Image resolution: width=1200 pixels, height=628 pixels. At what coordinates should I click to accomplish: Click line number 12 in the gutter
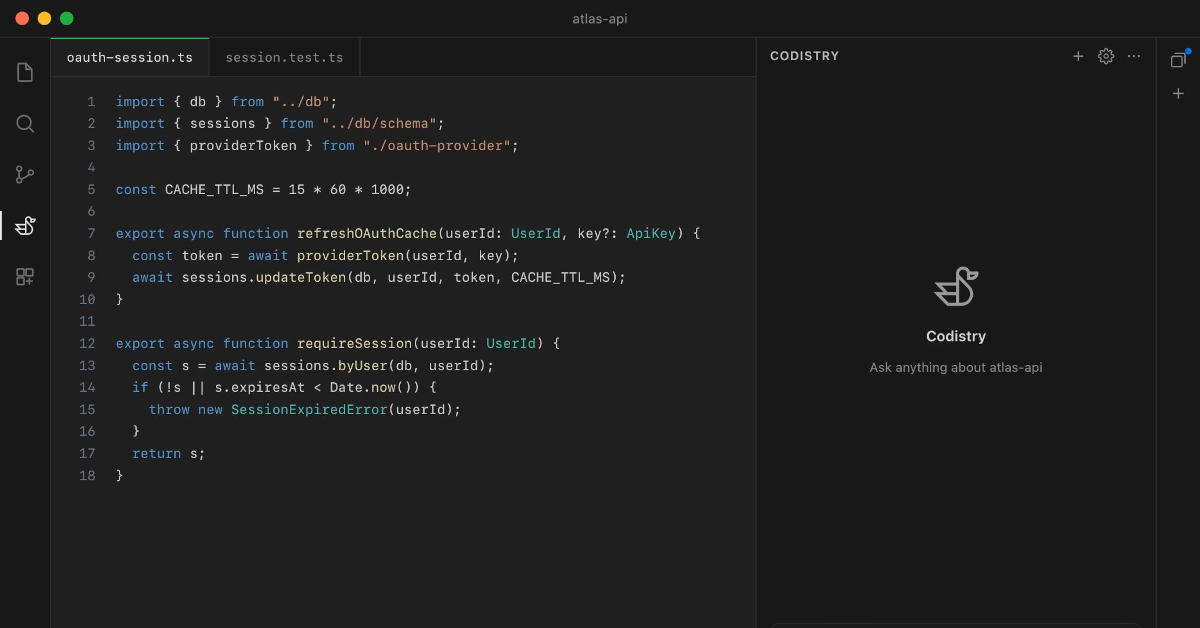coord(87,343)
